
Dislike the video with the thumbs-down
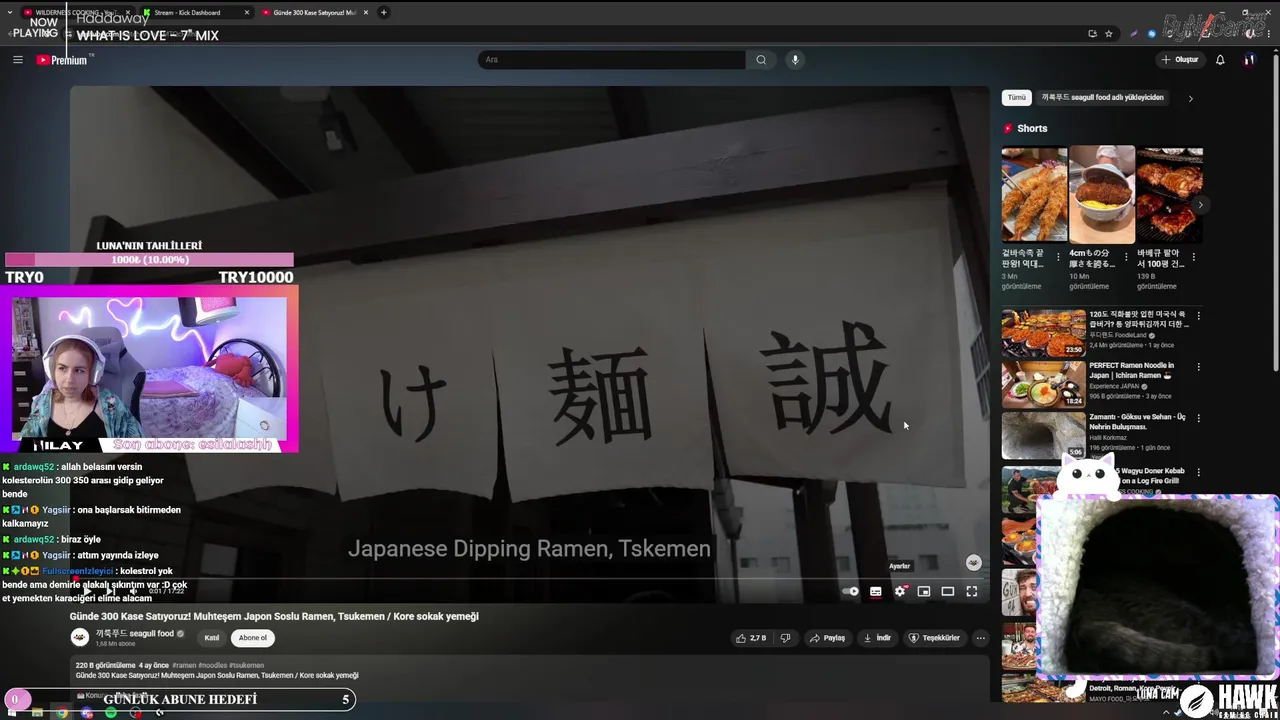(x=786, y=638)
